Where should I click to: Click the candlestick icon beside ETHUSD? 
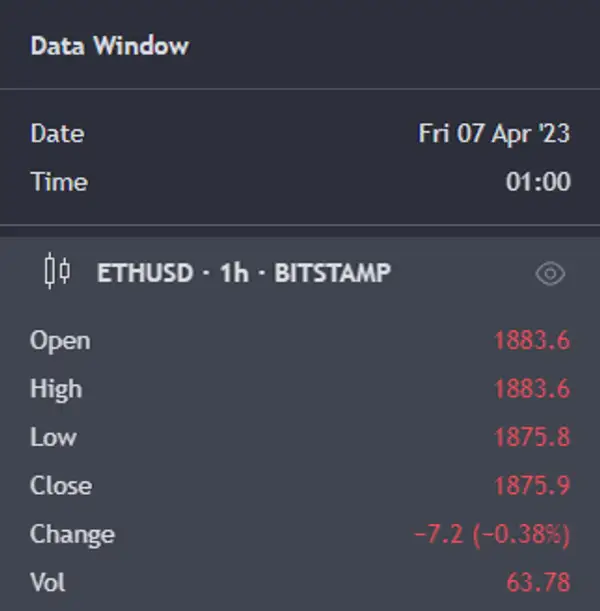(57, 271)
